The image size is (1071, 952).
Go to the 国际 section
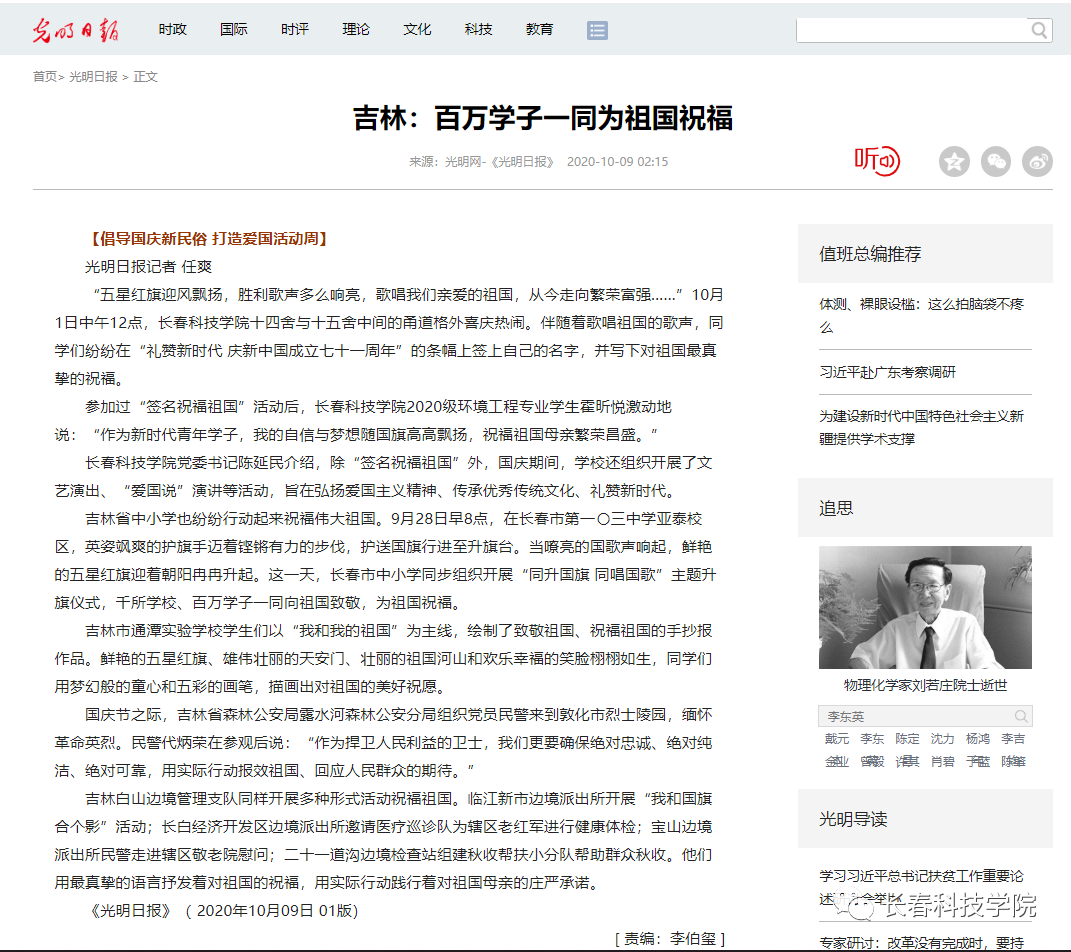coord(234,30)
